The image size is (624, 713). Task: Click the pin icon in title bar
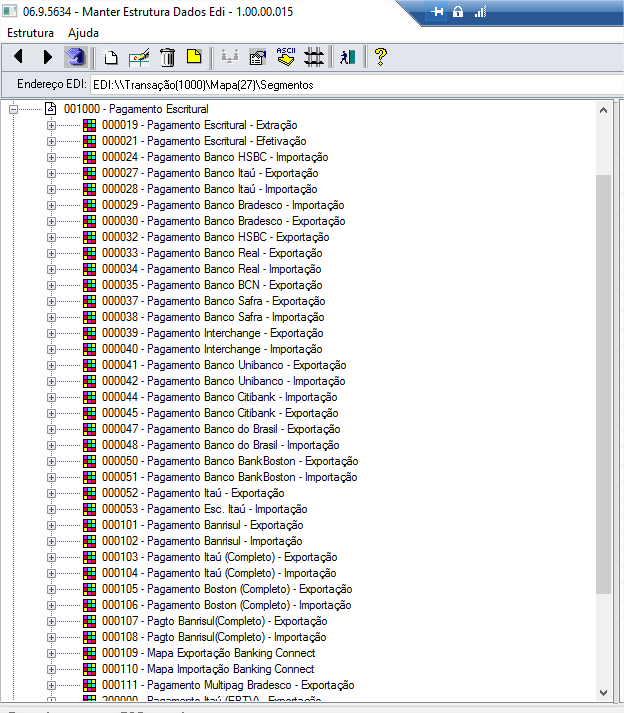[x=437, y=11]
